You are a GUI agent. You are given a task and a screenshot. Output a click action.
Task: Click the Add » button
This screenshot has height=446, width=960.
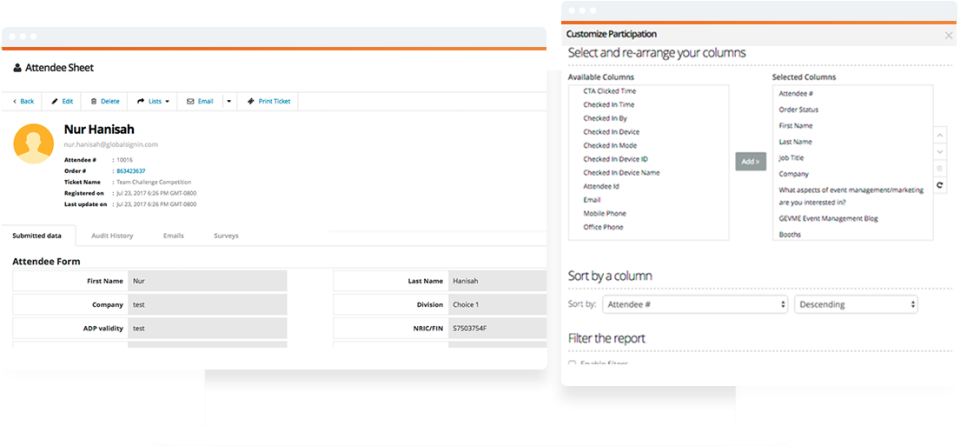point(751,161)
